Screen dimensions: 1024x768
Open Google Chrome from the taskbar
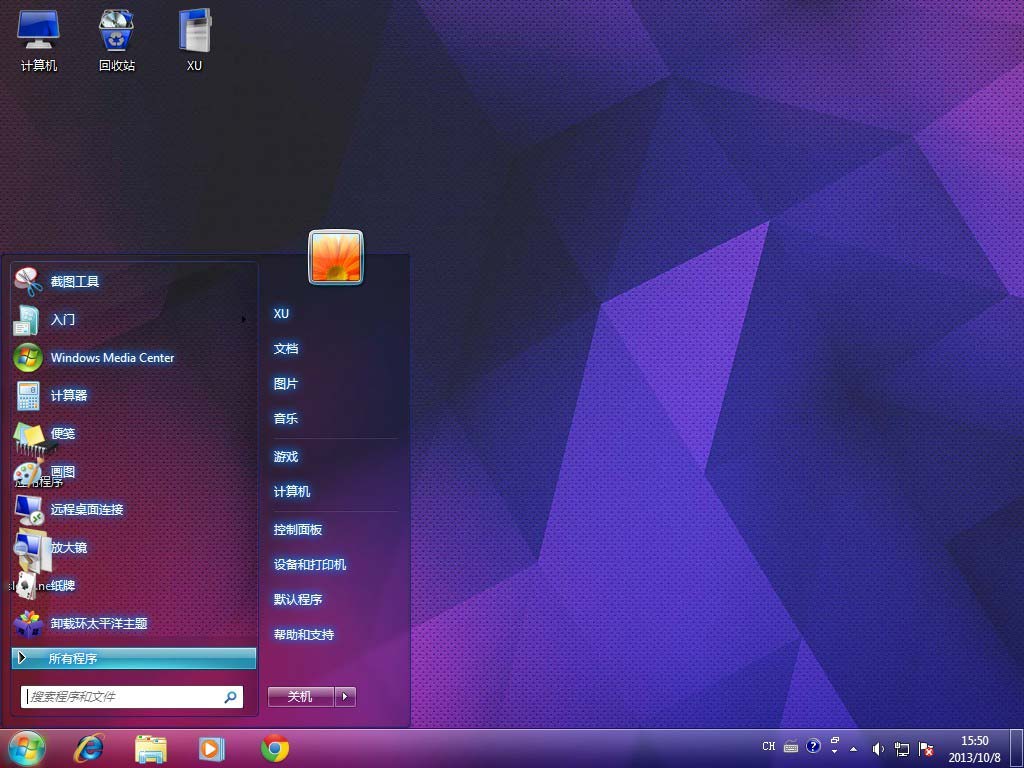275,747
